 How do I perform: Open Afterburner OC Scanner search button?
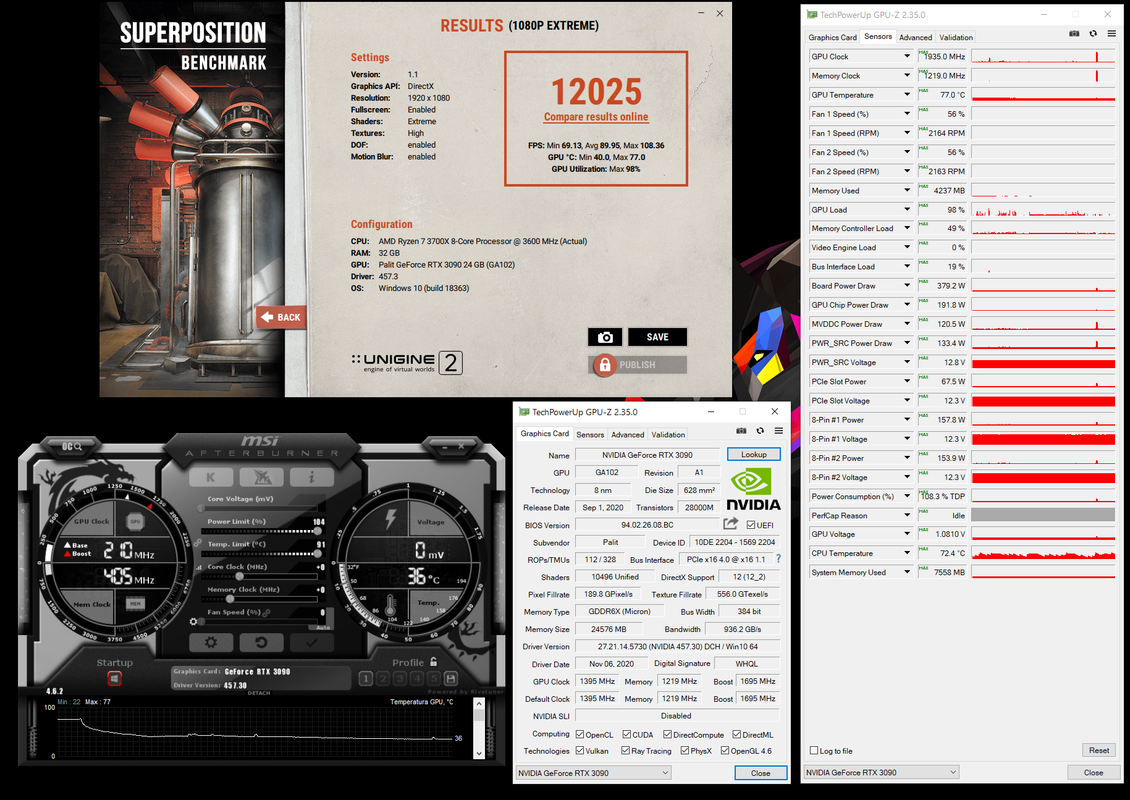pyautogui.click(x=72, y=447)
